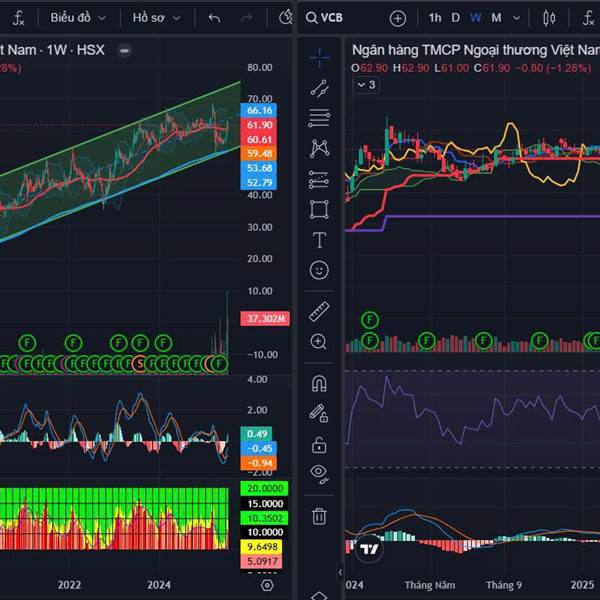
Task: Click the 53.68 price label
Action: click(x=259, y=168)
